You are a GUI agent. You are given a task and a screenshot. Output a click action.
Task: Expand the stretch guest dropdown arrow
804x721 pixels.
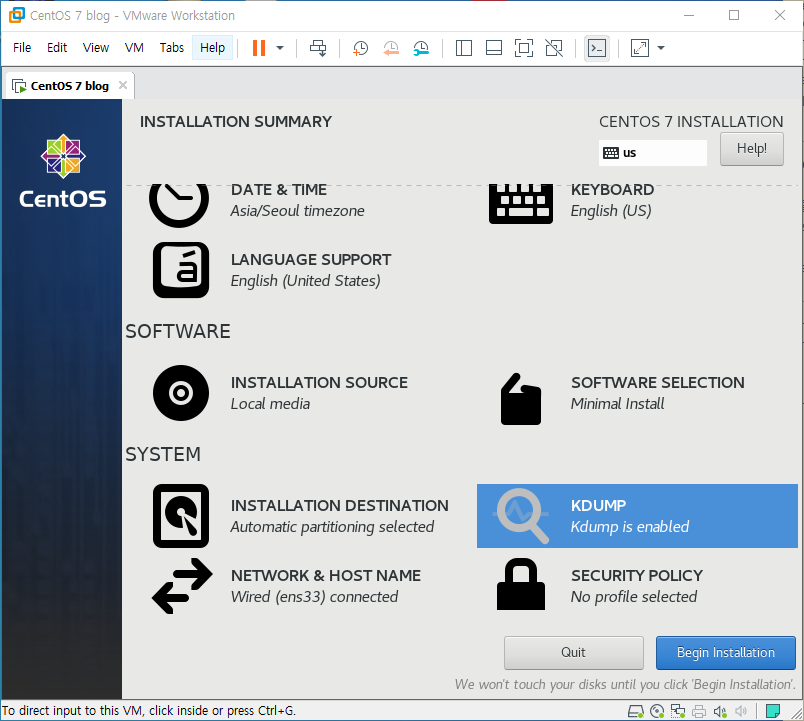[661, 48]
